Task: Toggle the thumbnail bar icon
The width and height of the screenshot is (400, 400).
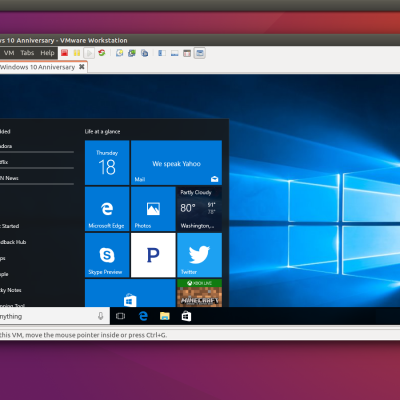Action: pos(175,53)
